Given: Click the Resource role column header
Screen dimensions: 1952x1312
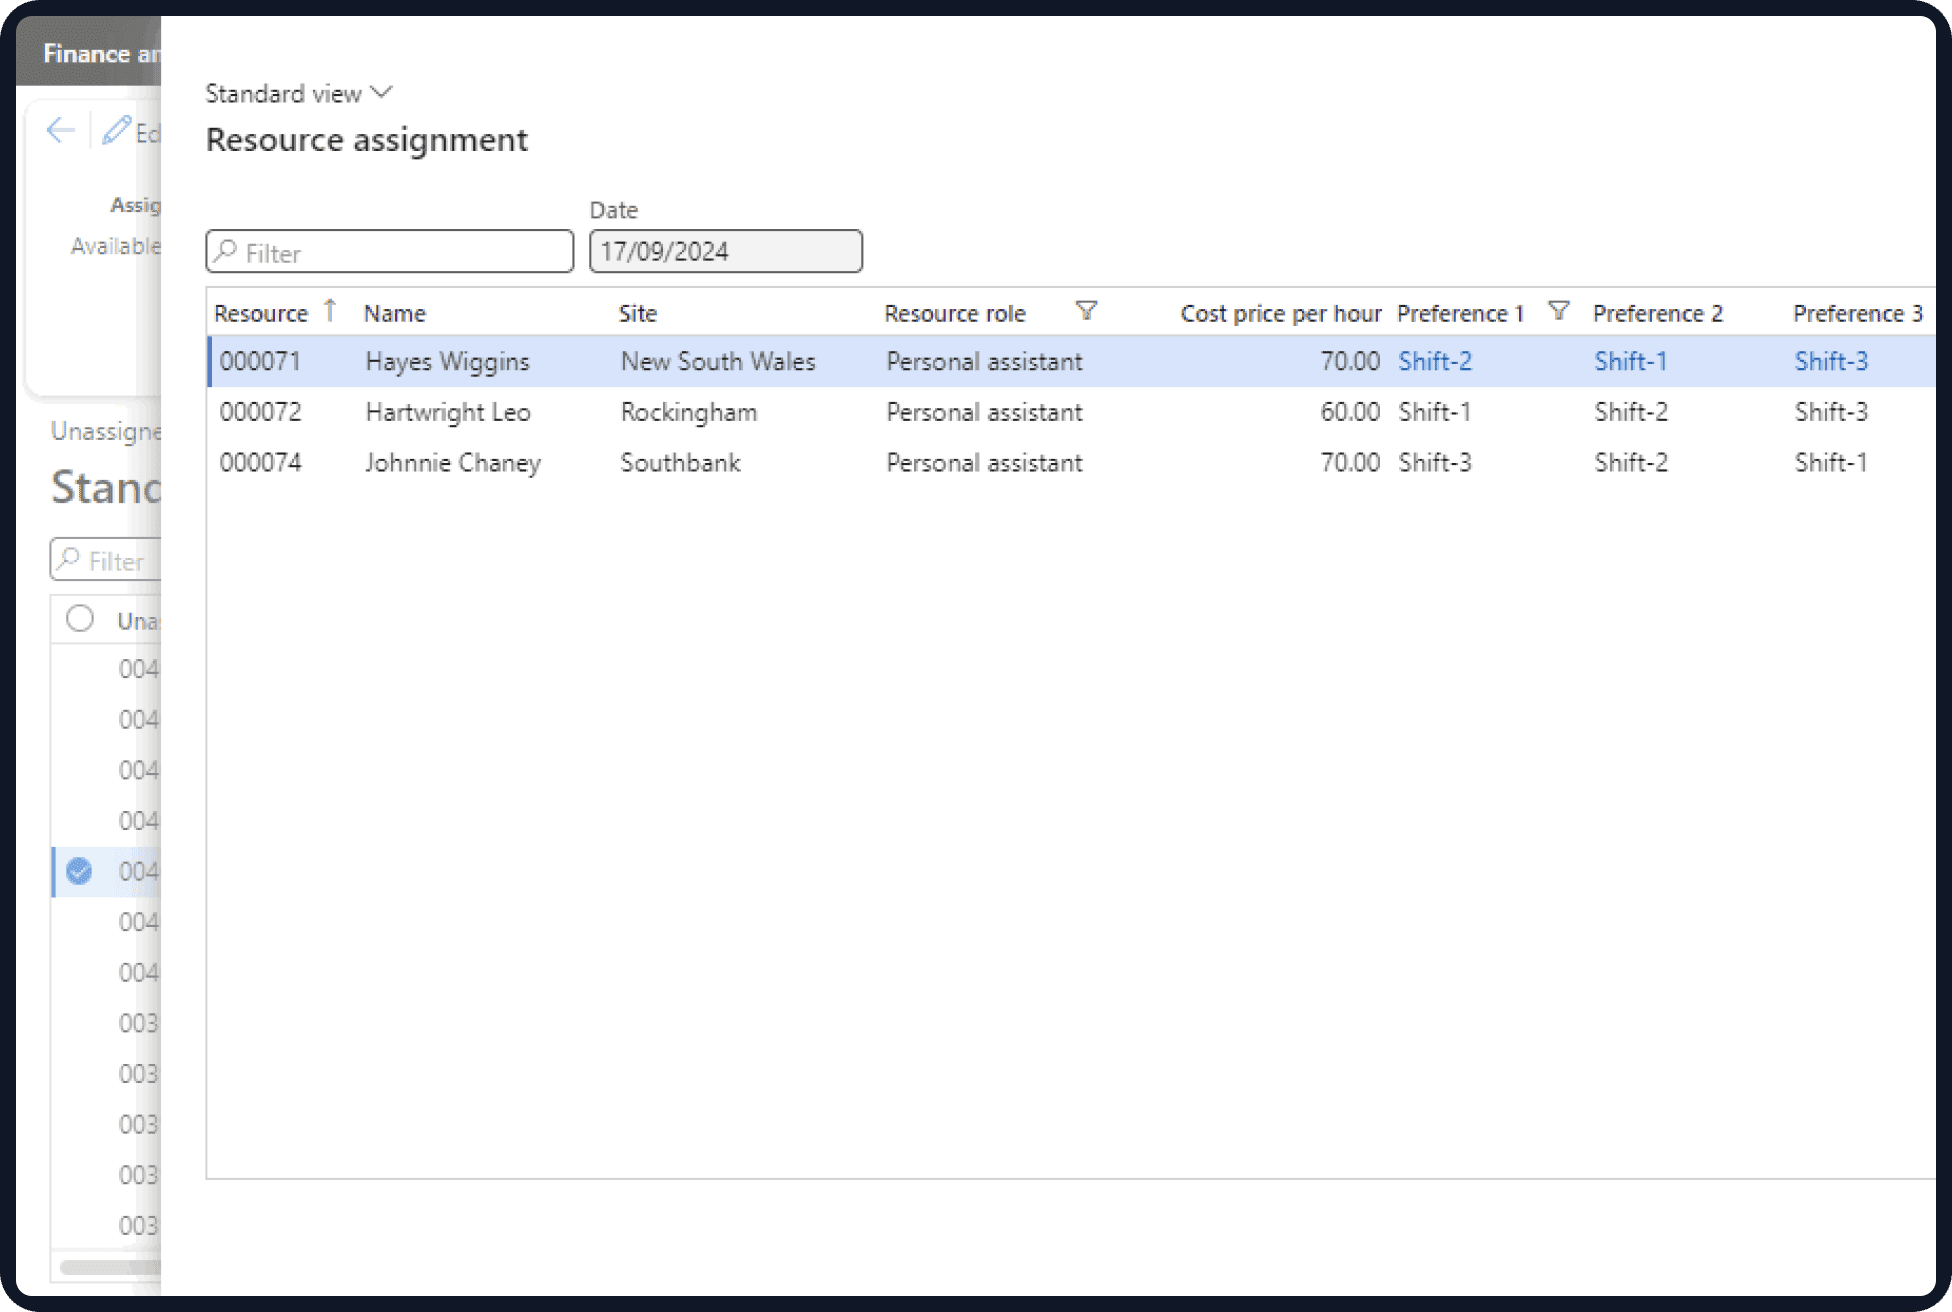Looking at the screenshot, I should [955, 313].
